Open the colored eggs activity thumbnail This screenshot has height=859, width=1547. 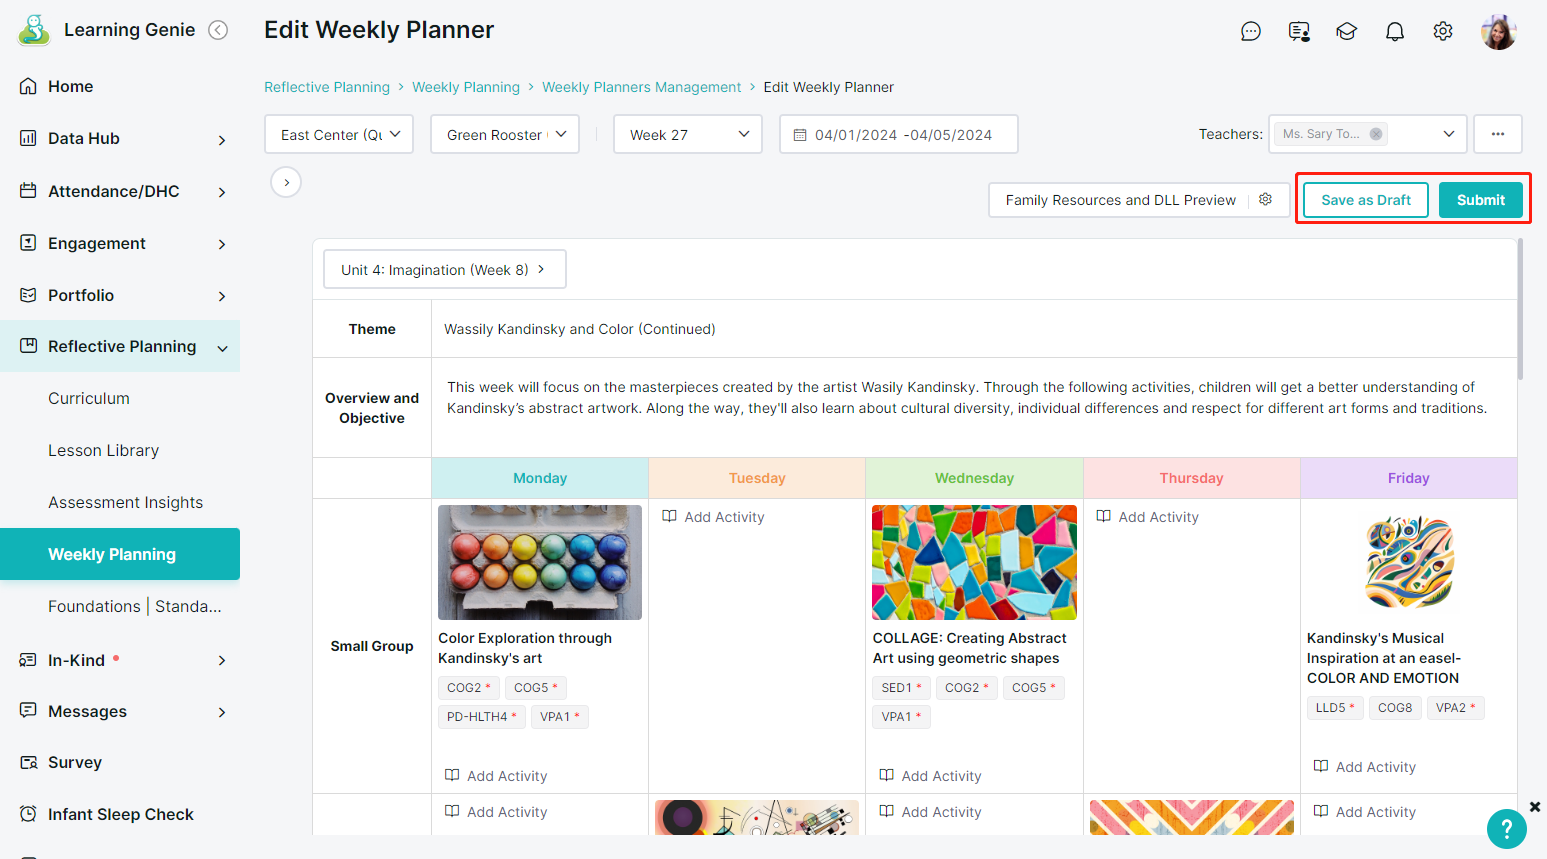pyautogui.click(x=540, y=562)
